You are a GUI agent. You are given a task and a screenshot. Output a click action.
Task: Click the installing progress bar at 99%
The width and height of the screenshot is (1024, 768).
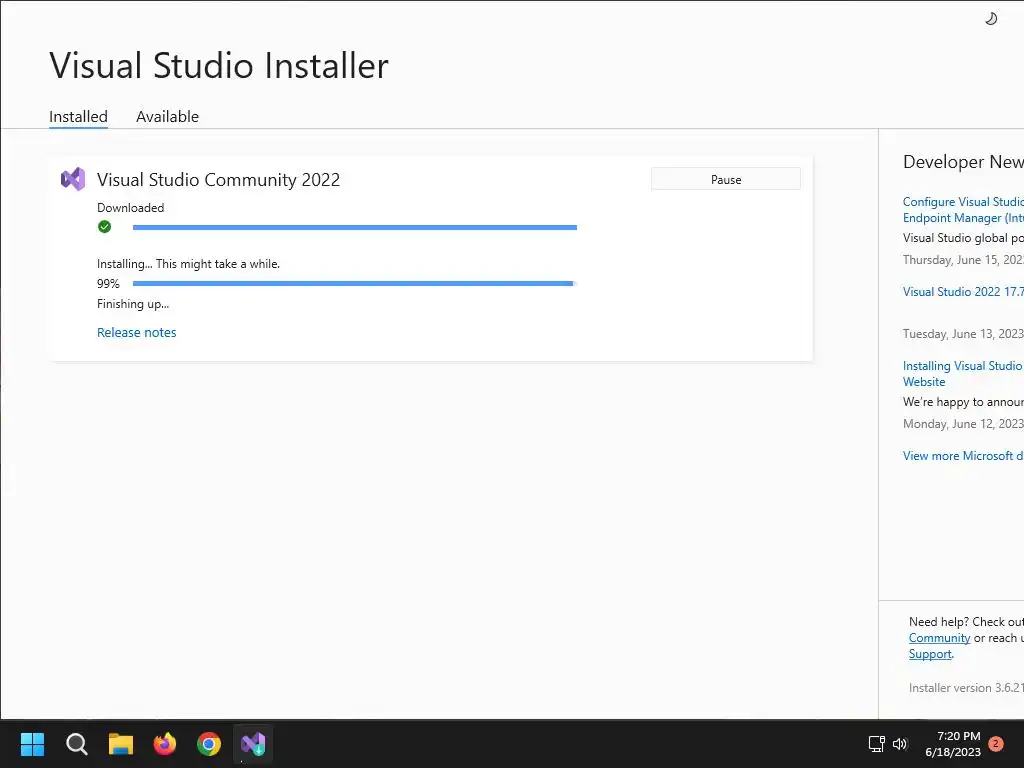[355, 283]
